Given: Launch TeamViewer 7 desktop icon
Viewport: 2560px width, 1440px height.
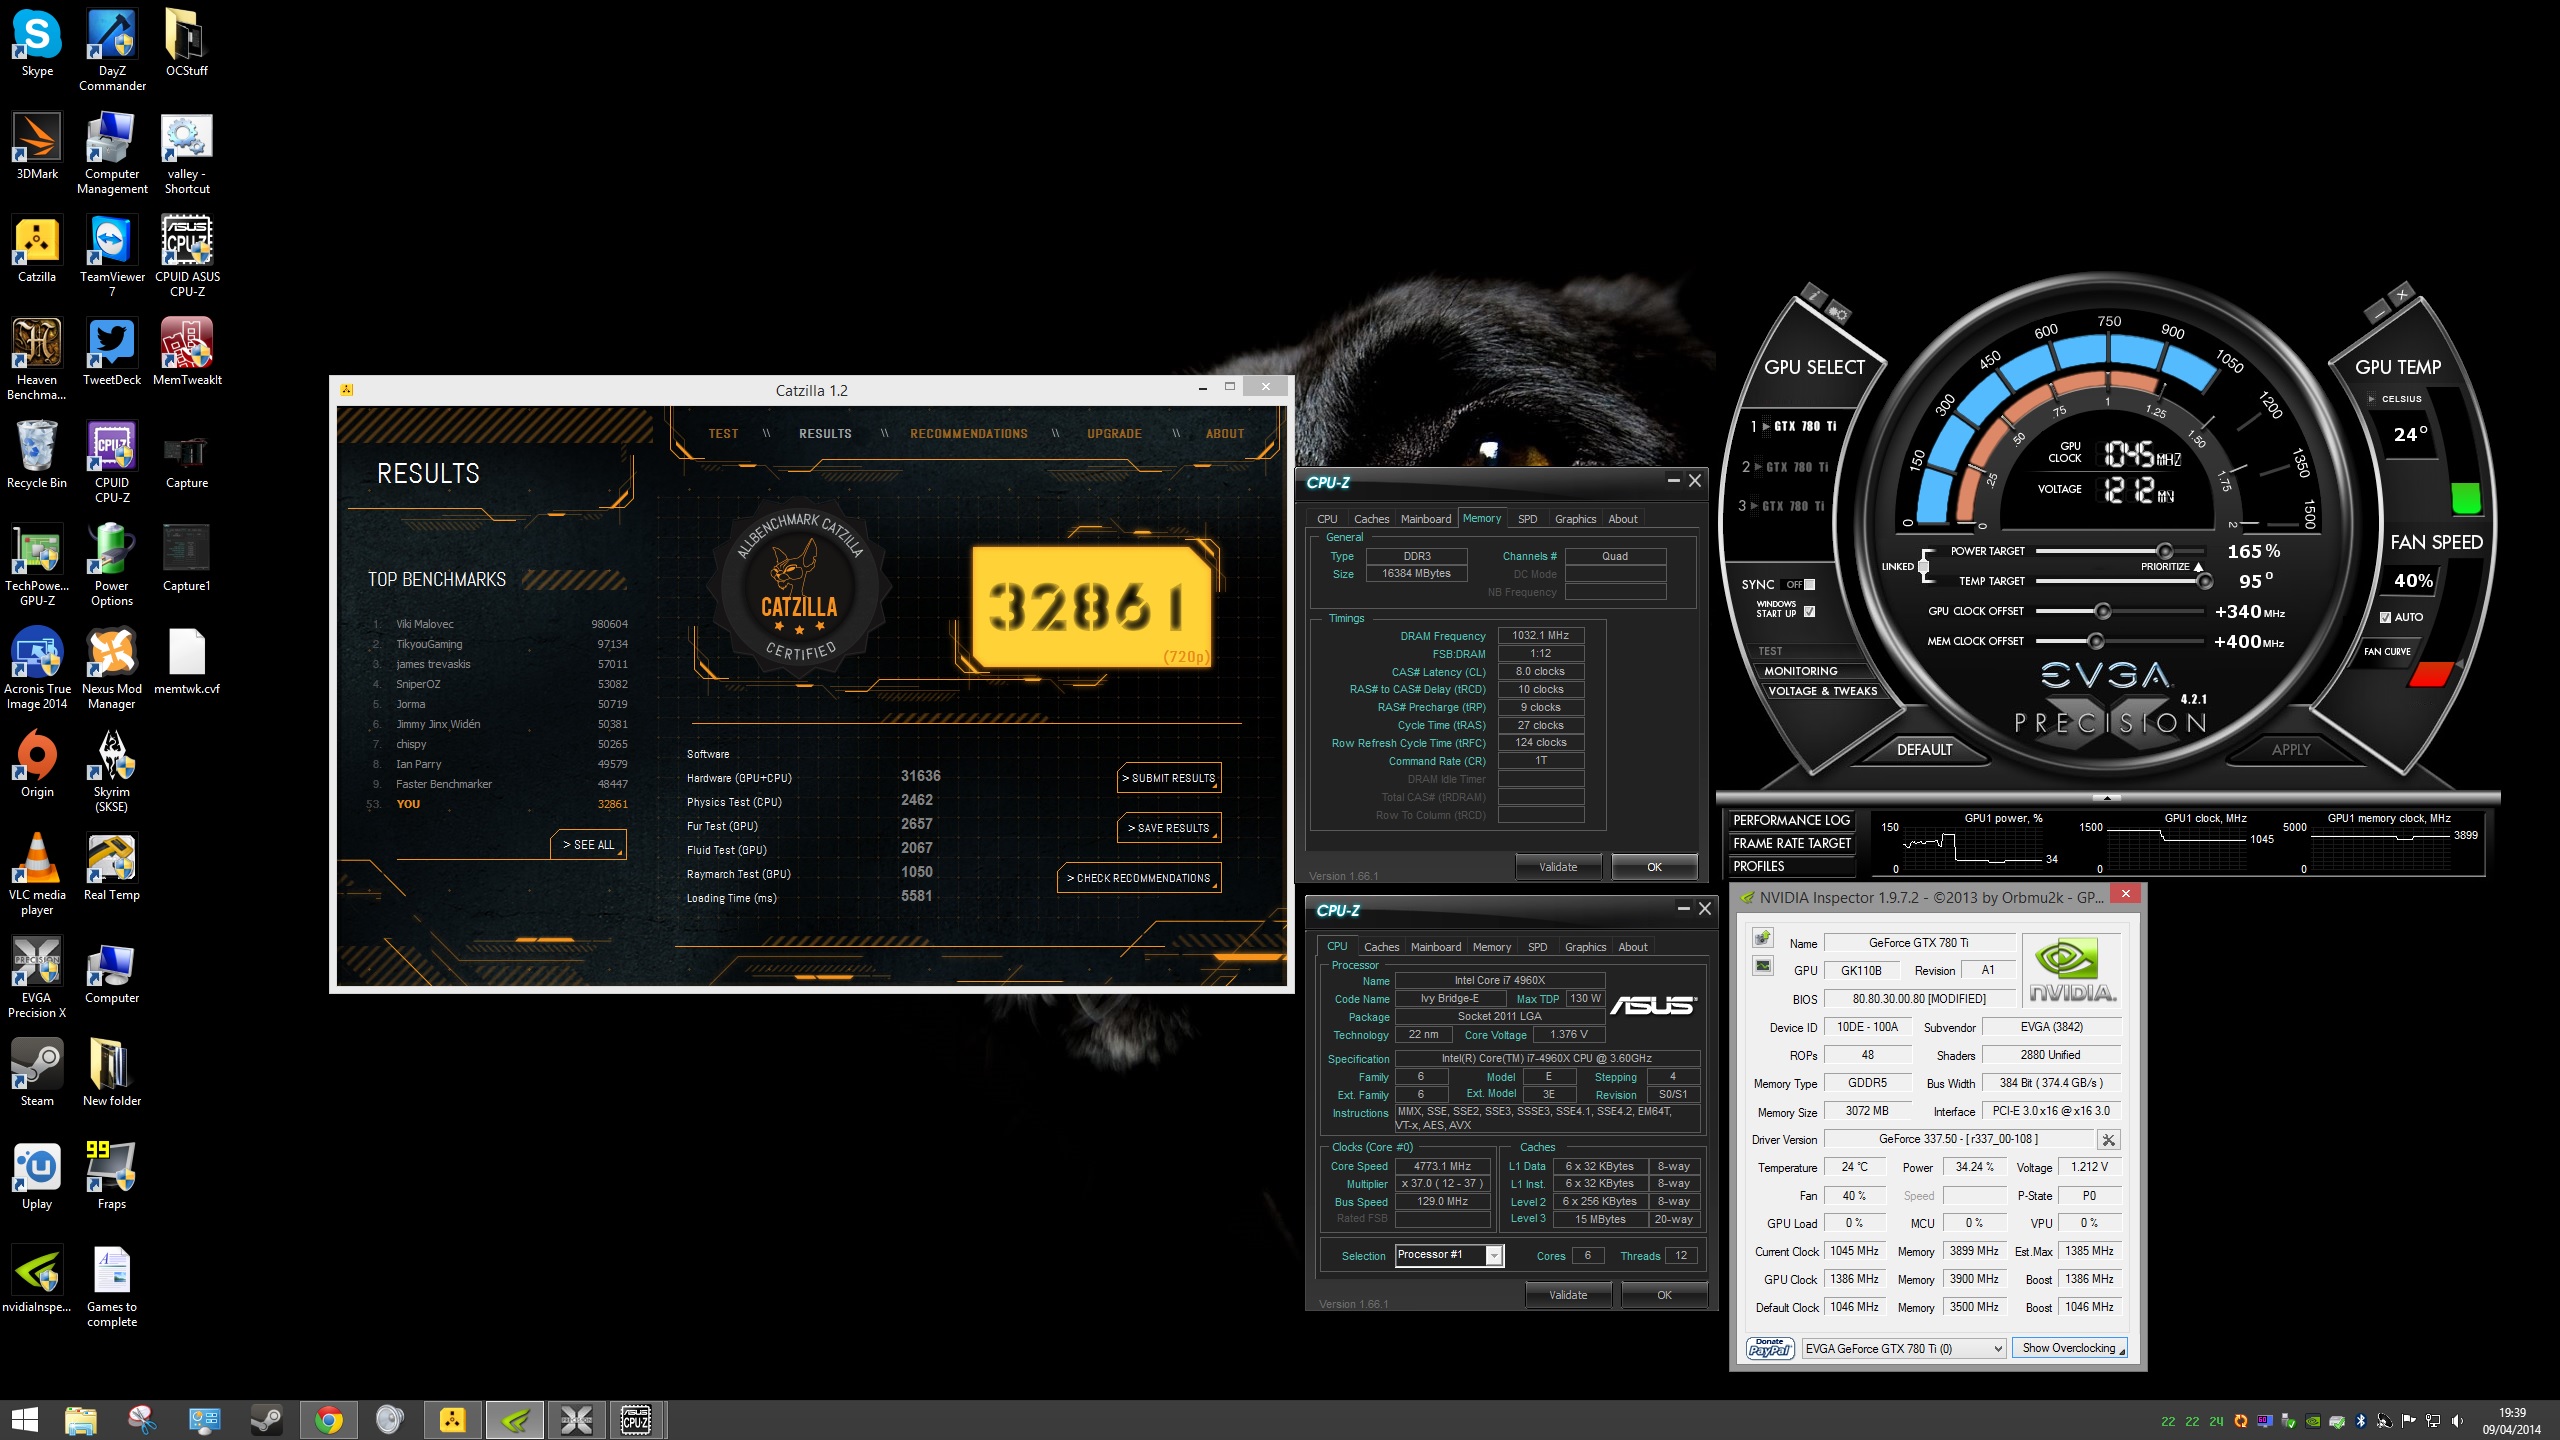Looking at the screenshot, I should point(112,257).
